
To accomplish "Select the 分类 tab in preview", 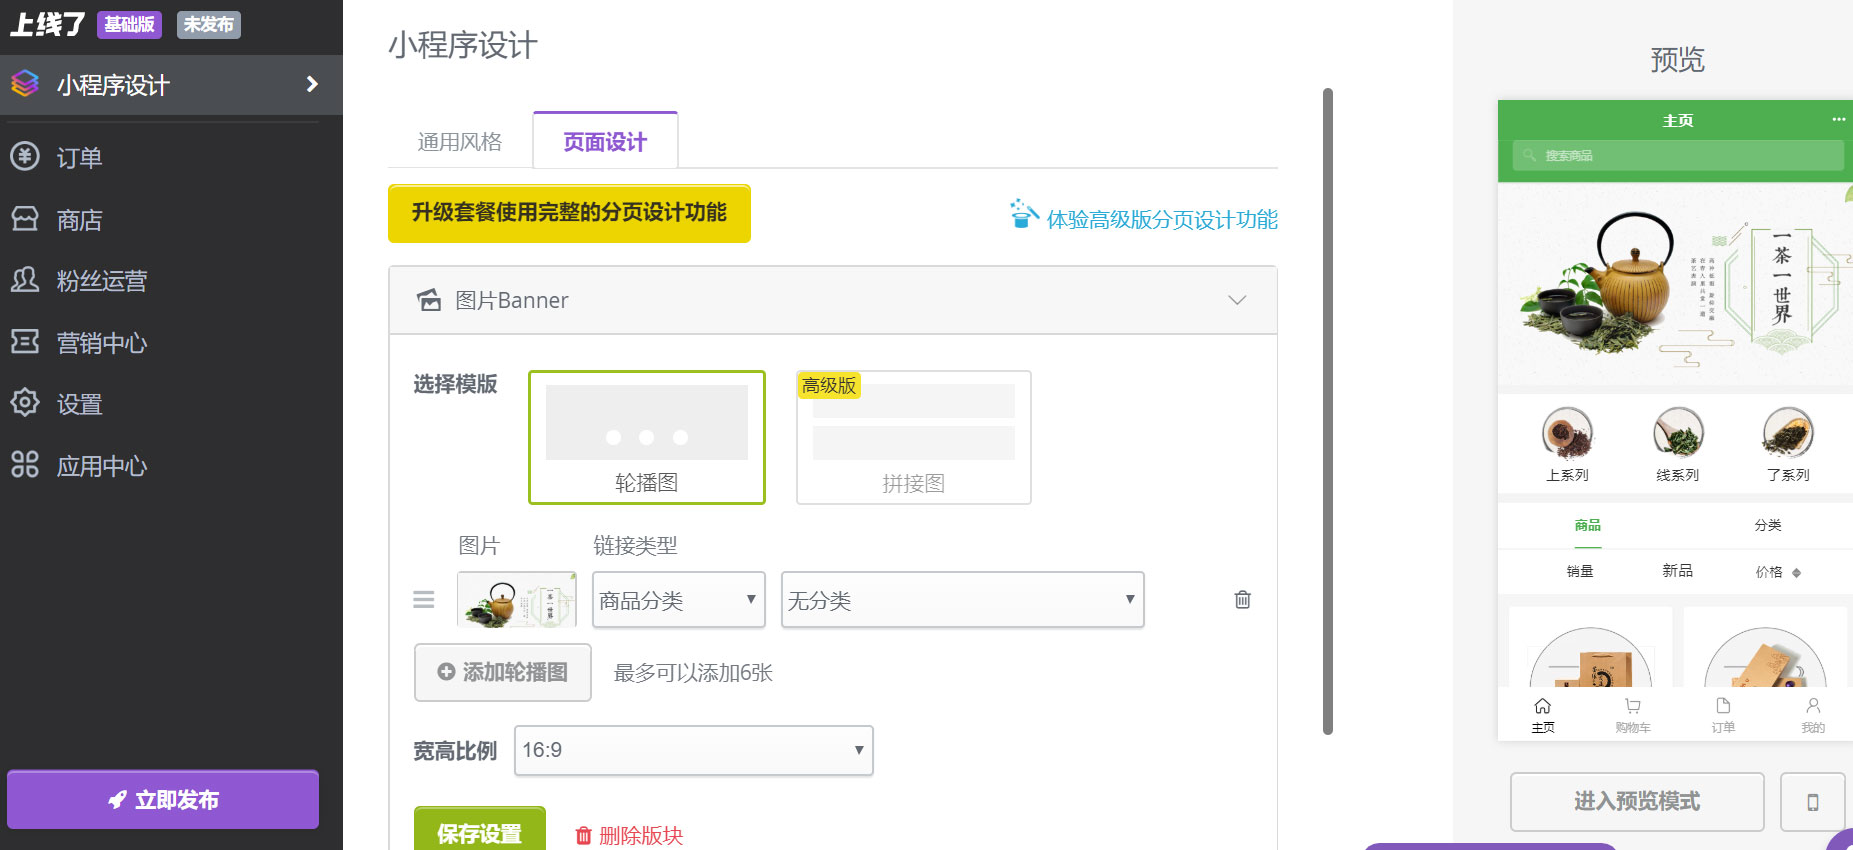I will 1768,525.
